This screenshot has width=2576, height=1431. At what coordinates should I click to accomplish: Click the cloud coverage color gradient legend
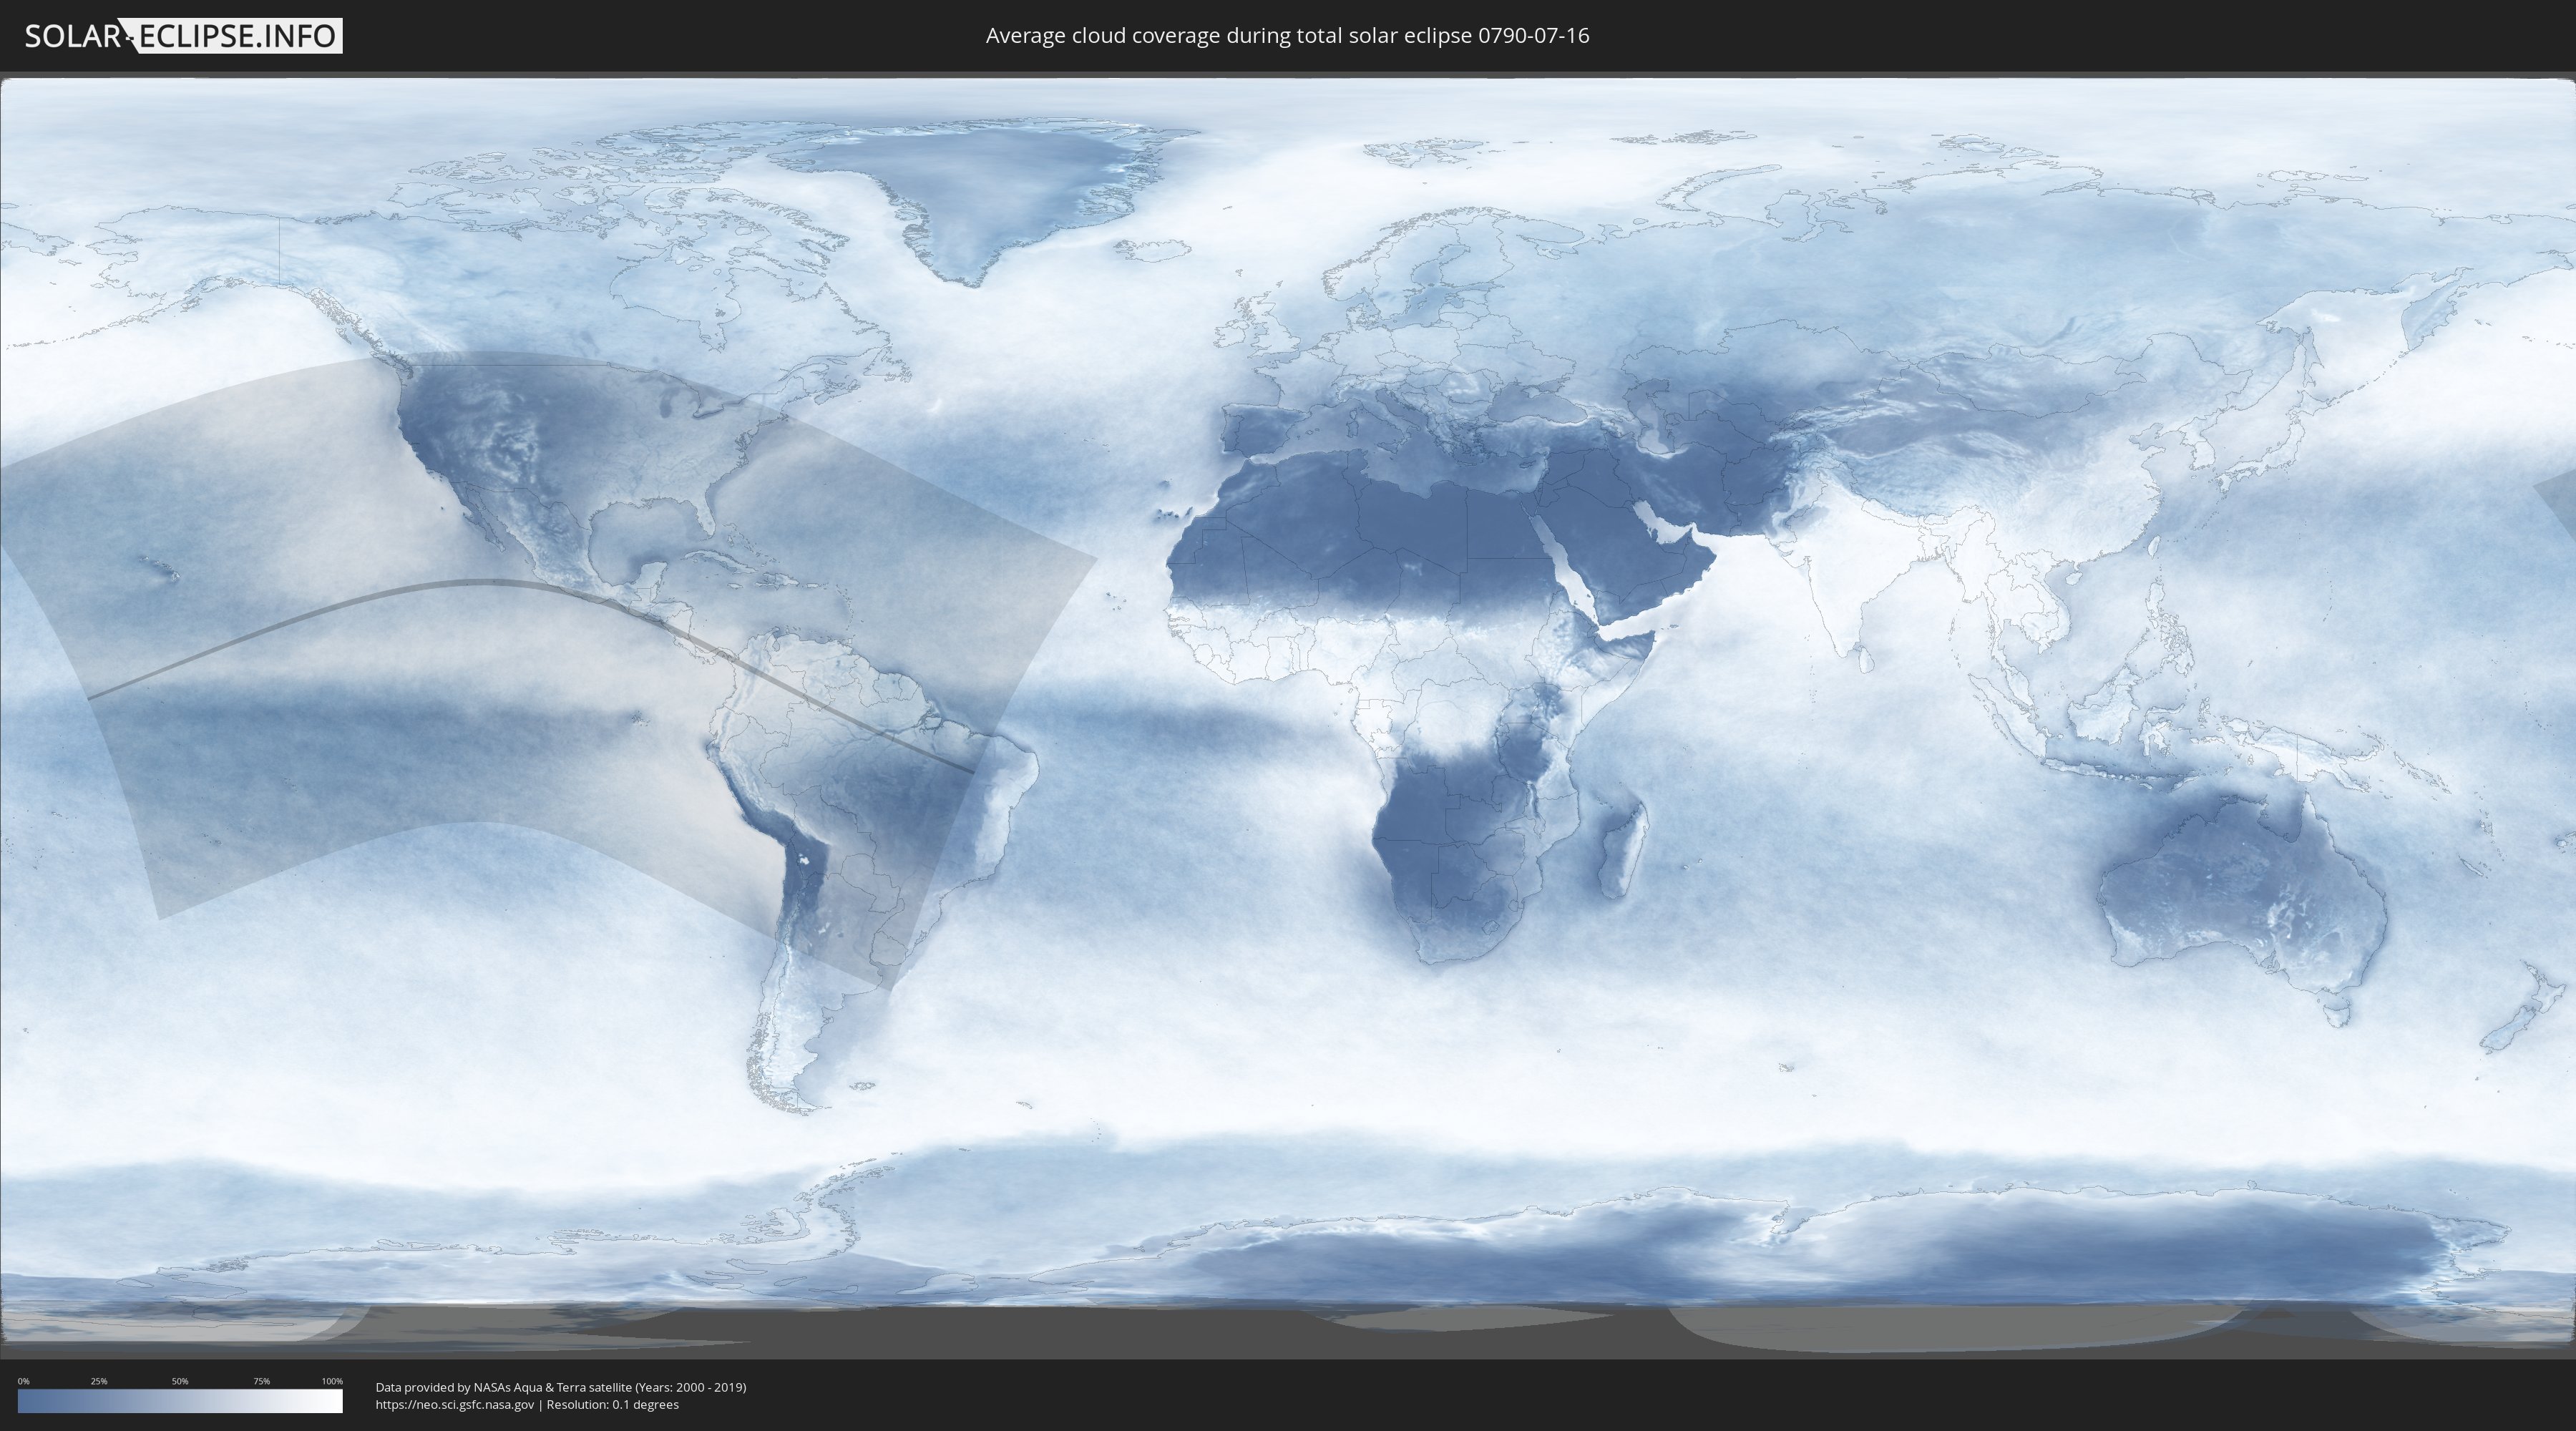tap(180, 1401)
